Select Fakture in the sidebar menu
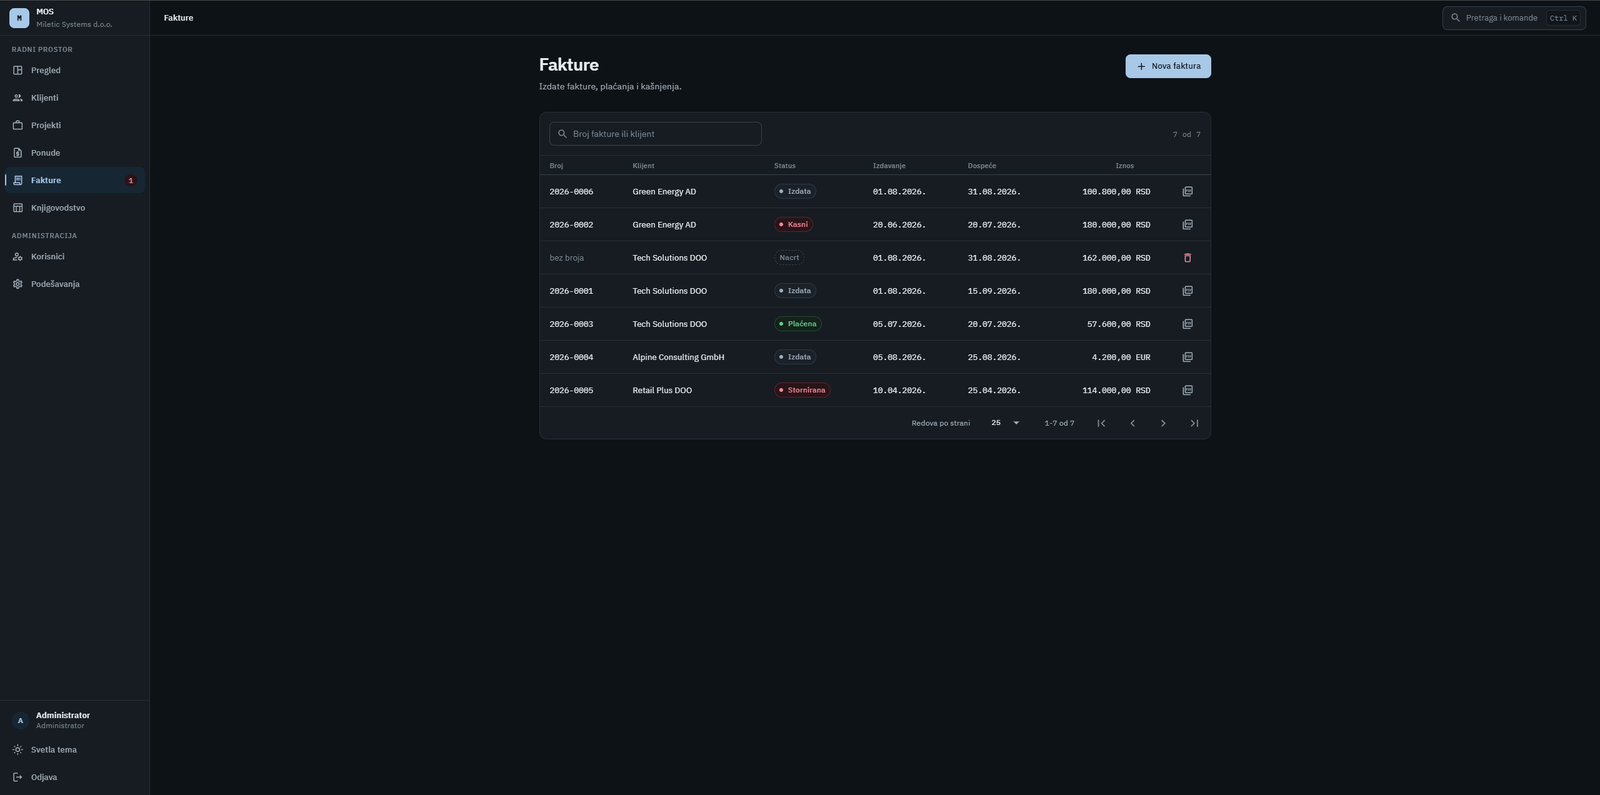Viewport: 1600px width, 795px height. 75,180
